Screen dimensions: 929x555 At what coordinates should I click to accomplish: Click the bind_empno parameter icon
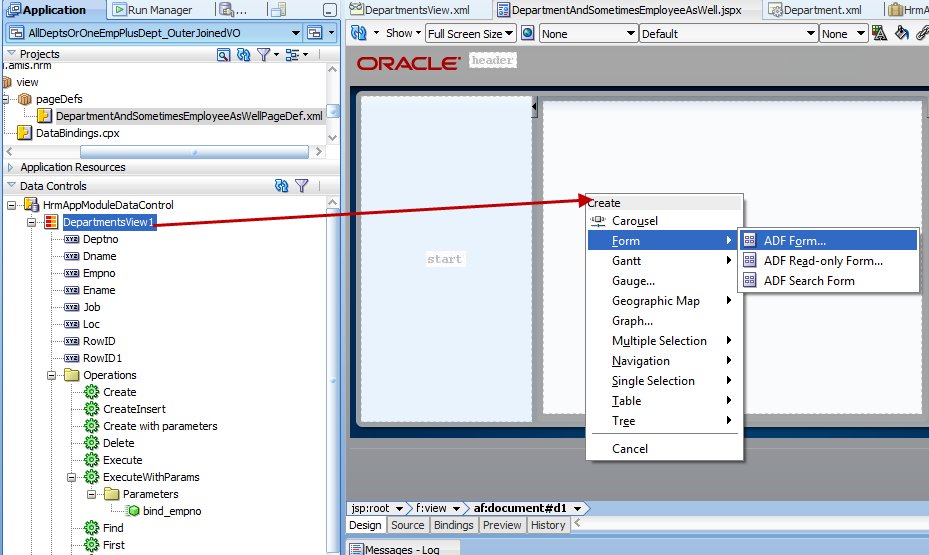tap(133, 511)
